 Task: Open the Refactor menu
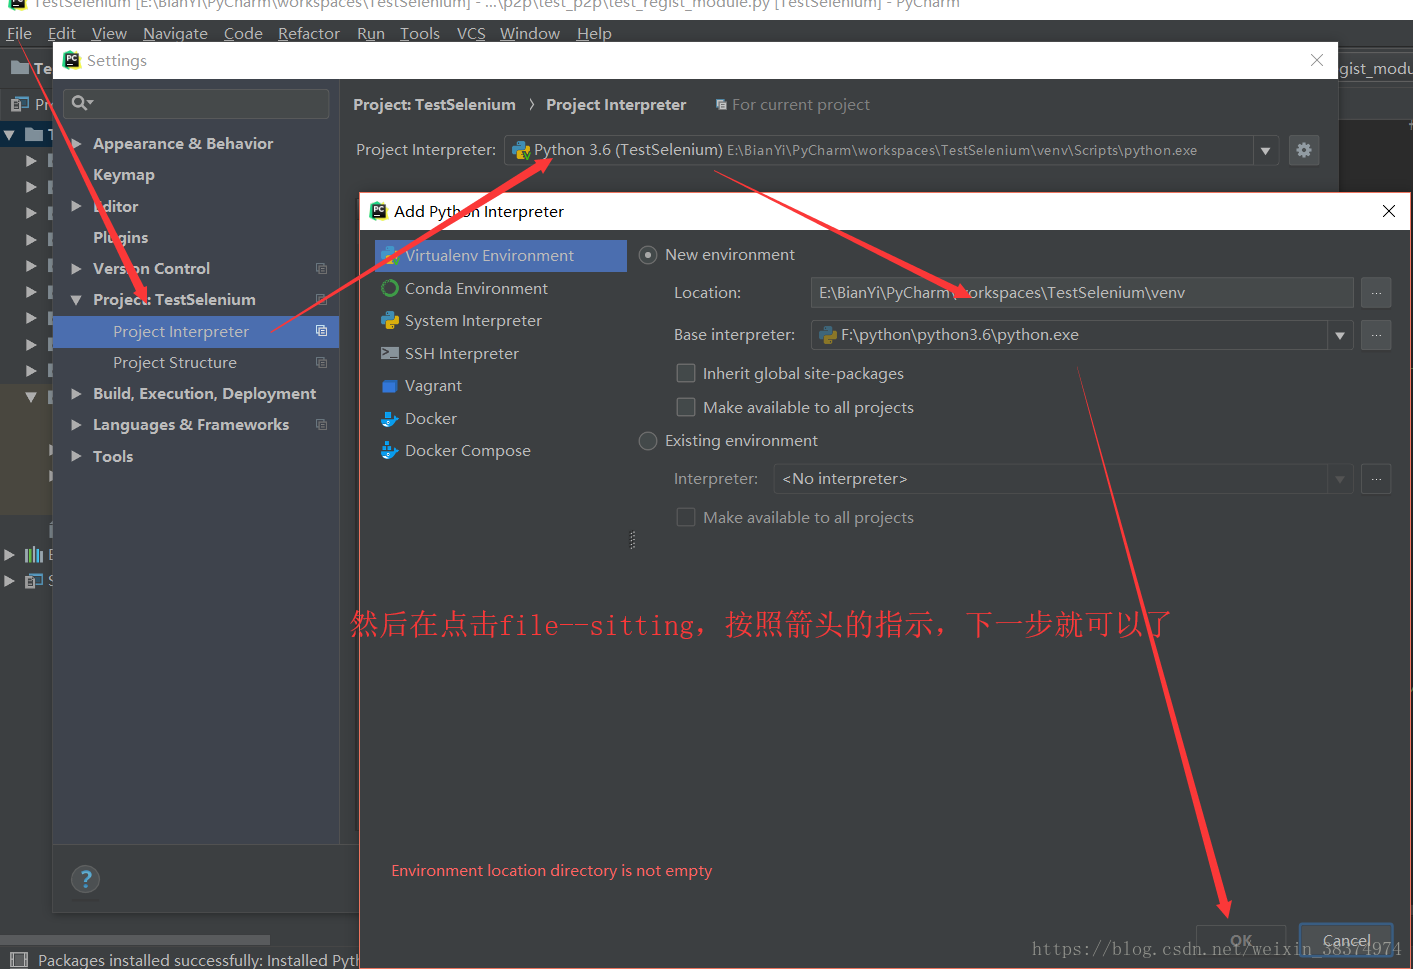309,33
